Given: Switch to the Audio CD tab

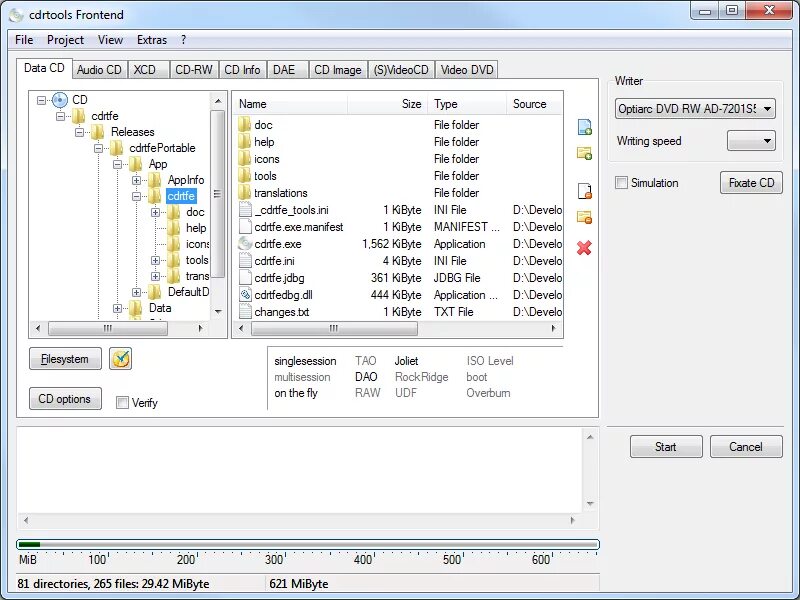Looking at the screenshot, I should (x=99, y=70).
